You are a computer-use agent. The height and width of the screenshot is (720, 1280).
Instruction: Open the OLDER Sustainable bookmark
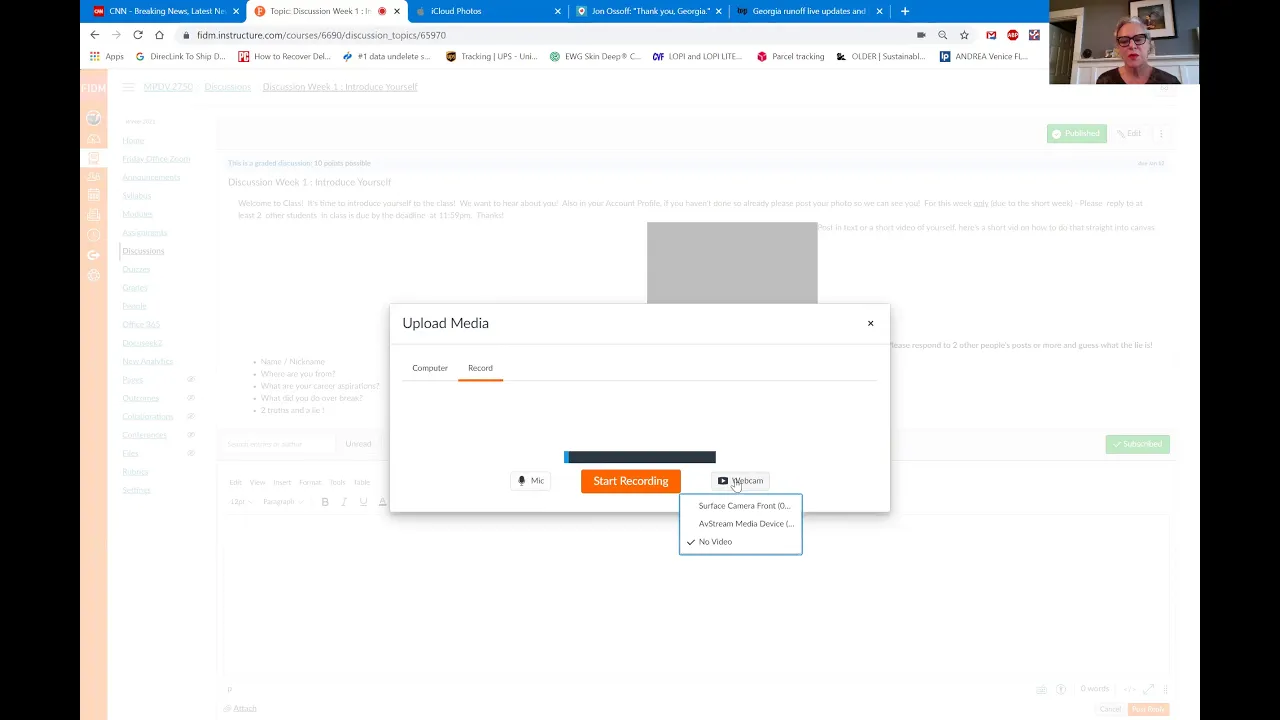882,56
